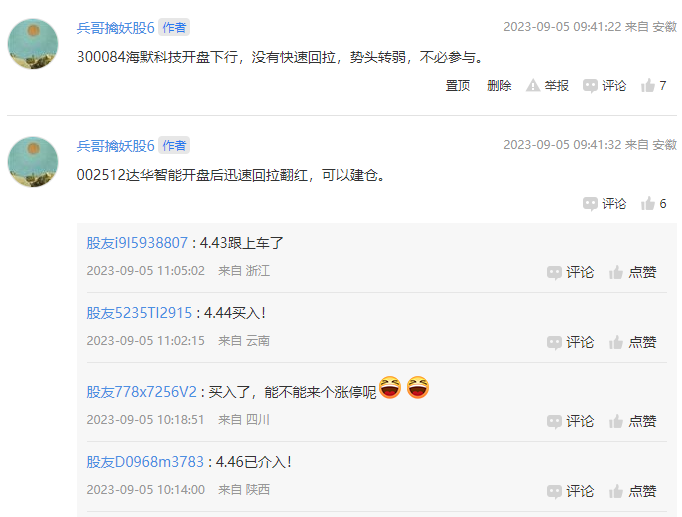Image resolution: width=682 pixels, height=517 pixels.
Task: Like 股友i9I5938807's reply with 点赞
Action: coord(632,272)
